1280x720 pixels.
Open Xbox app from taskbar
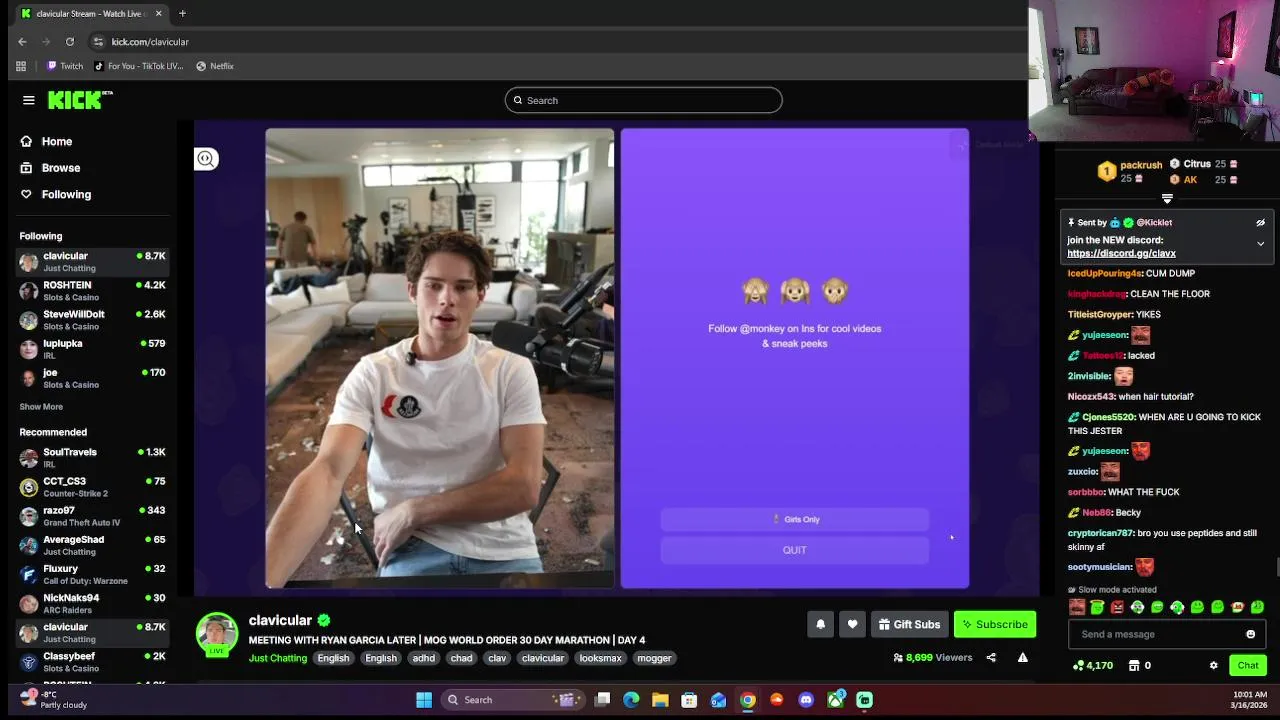(835, 700)
